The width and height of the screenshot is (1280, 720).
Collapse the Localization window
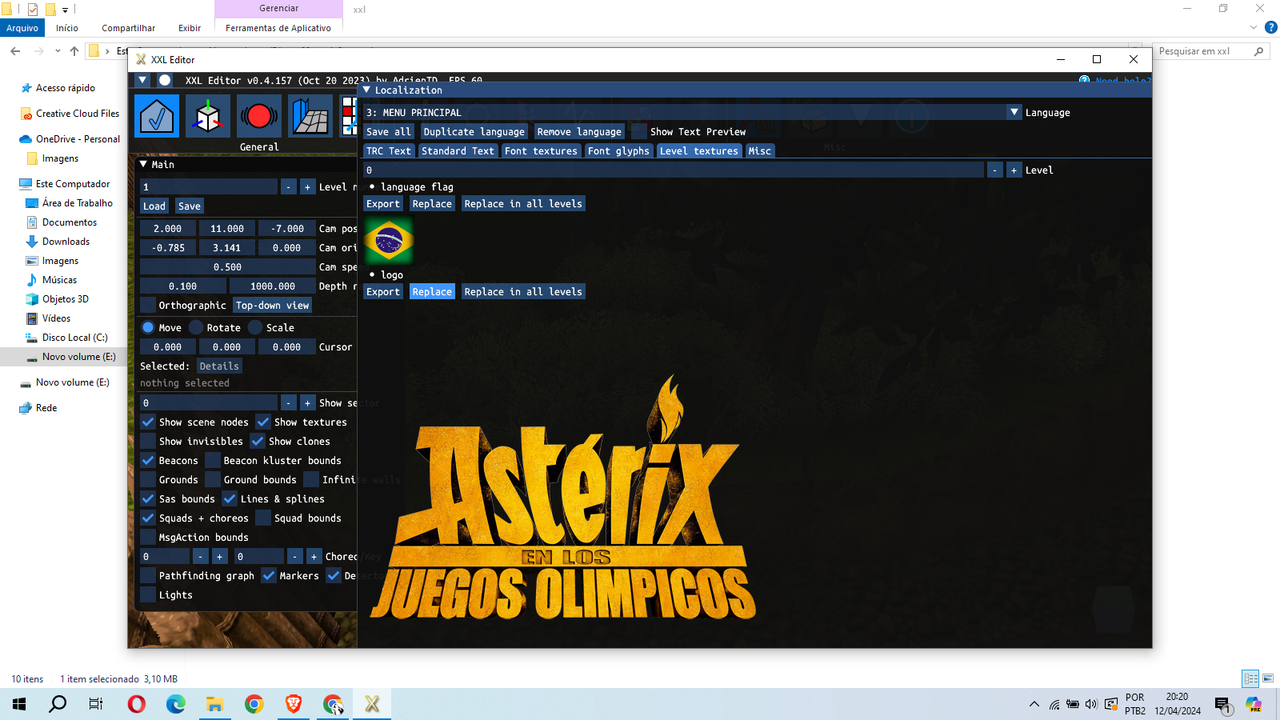tap(366, 90)
